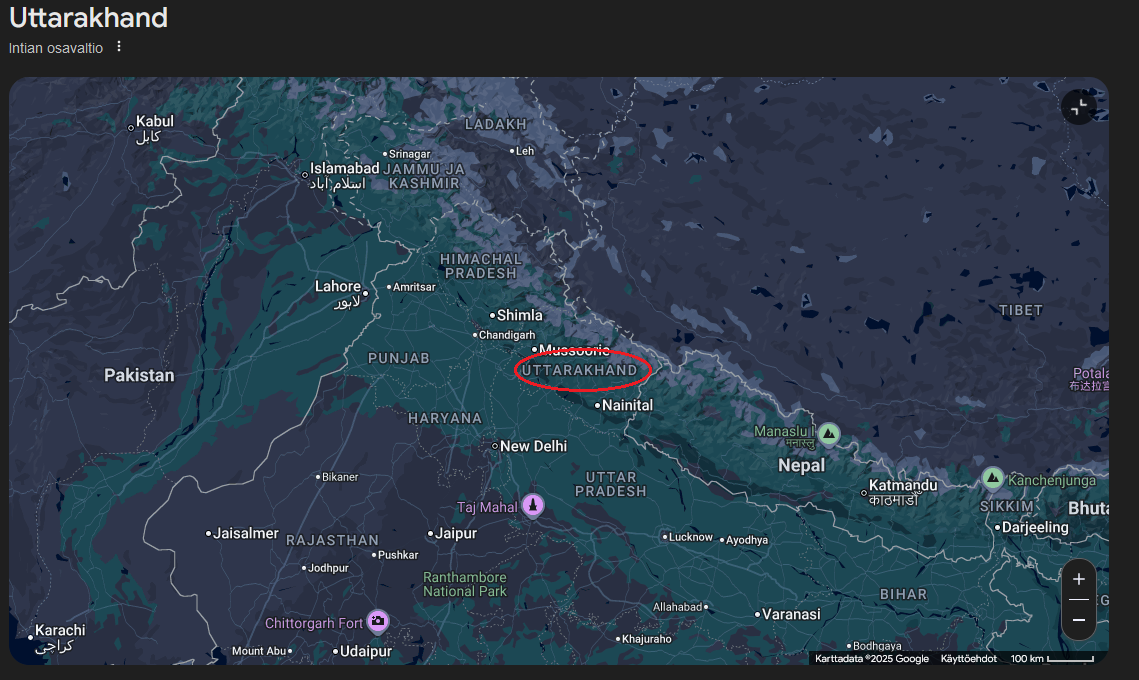Image resolution: width=1139 pixels, height=680 pixels.
Task: Click the Lahore city label
Action: coord(338,286)
